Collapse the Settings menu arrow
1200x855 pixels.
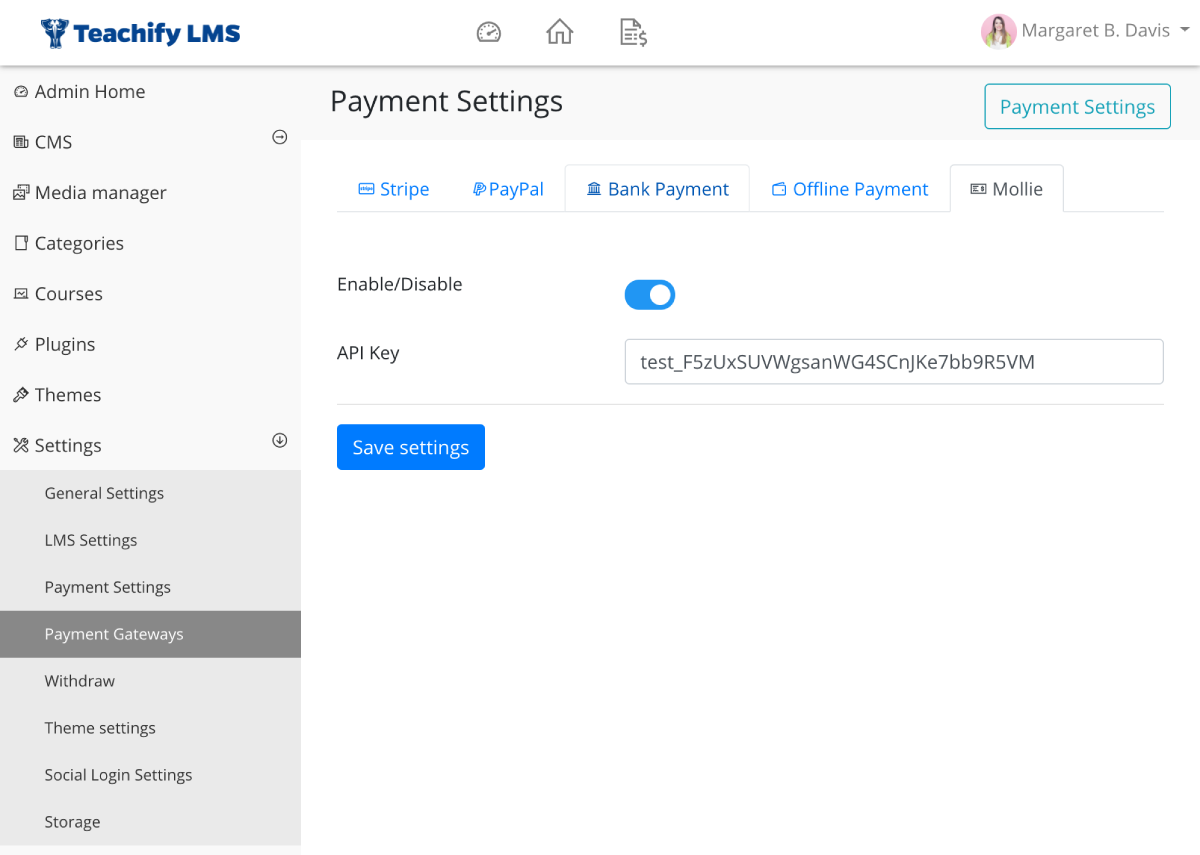(280, 440)
